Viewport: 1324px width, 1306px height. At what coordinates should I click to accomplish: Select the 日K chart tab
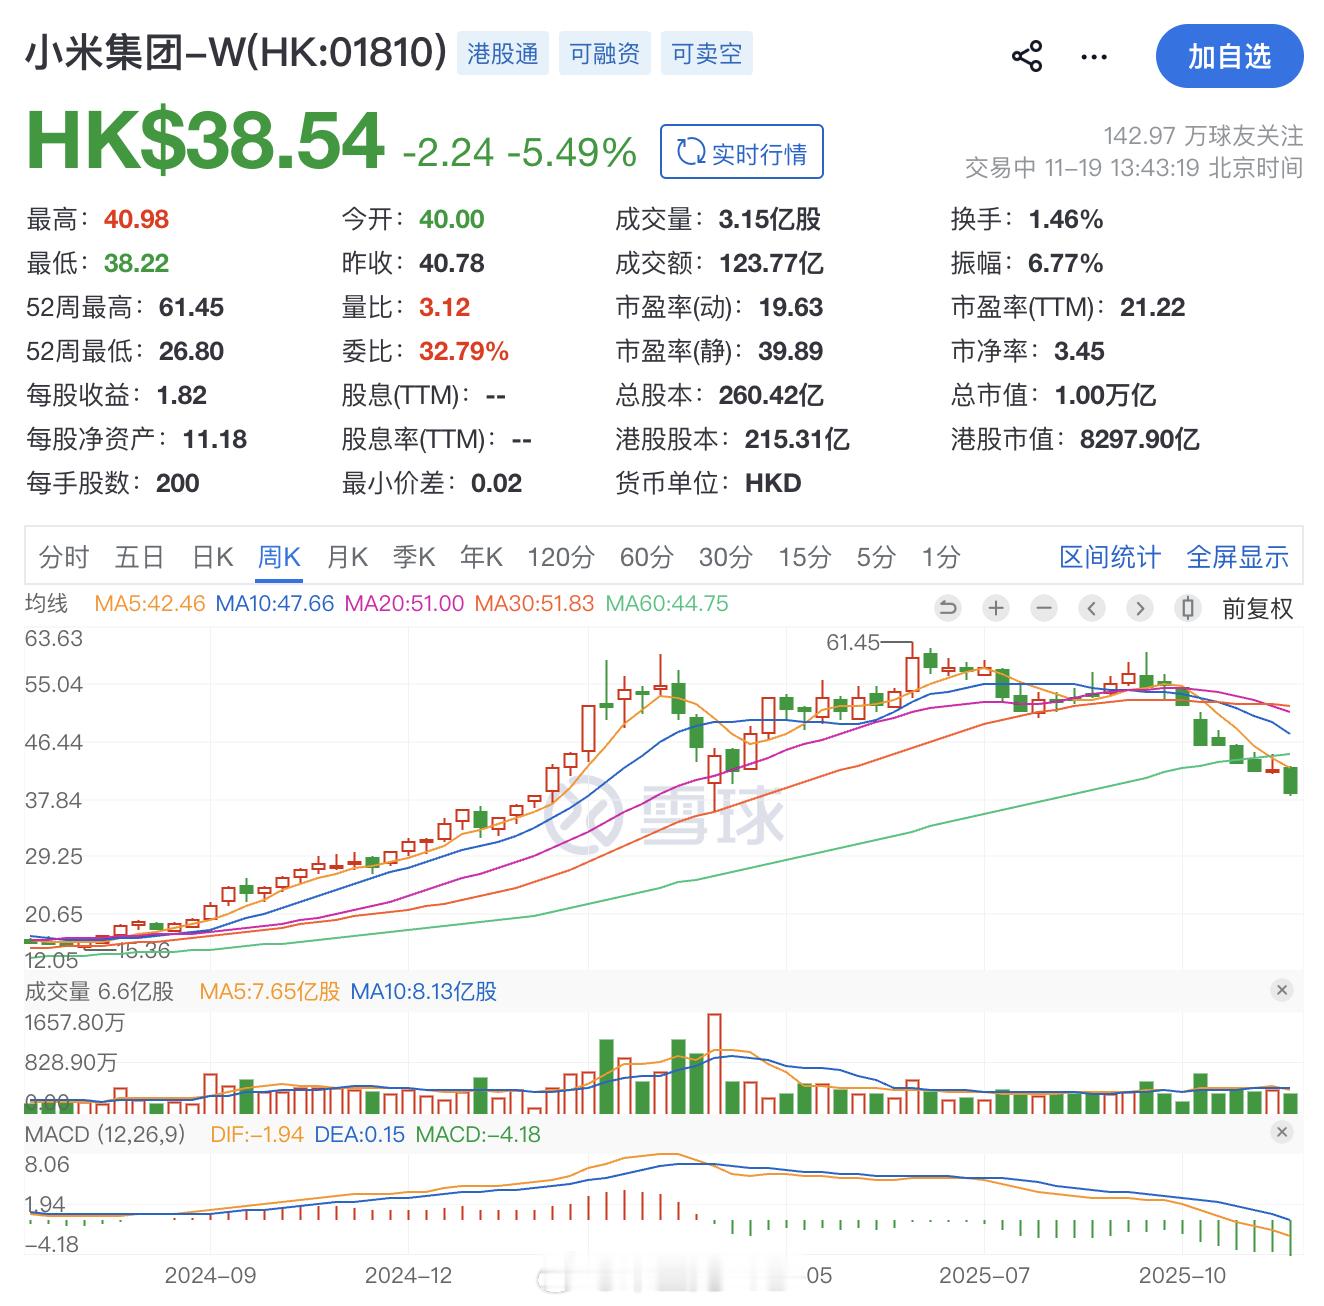tap(212, 557)
